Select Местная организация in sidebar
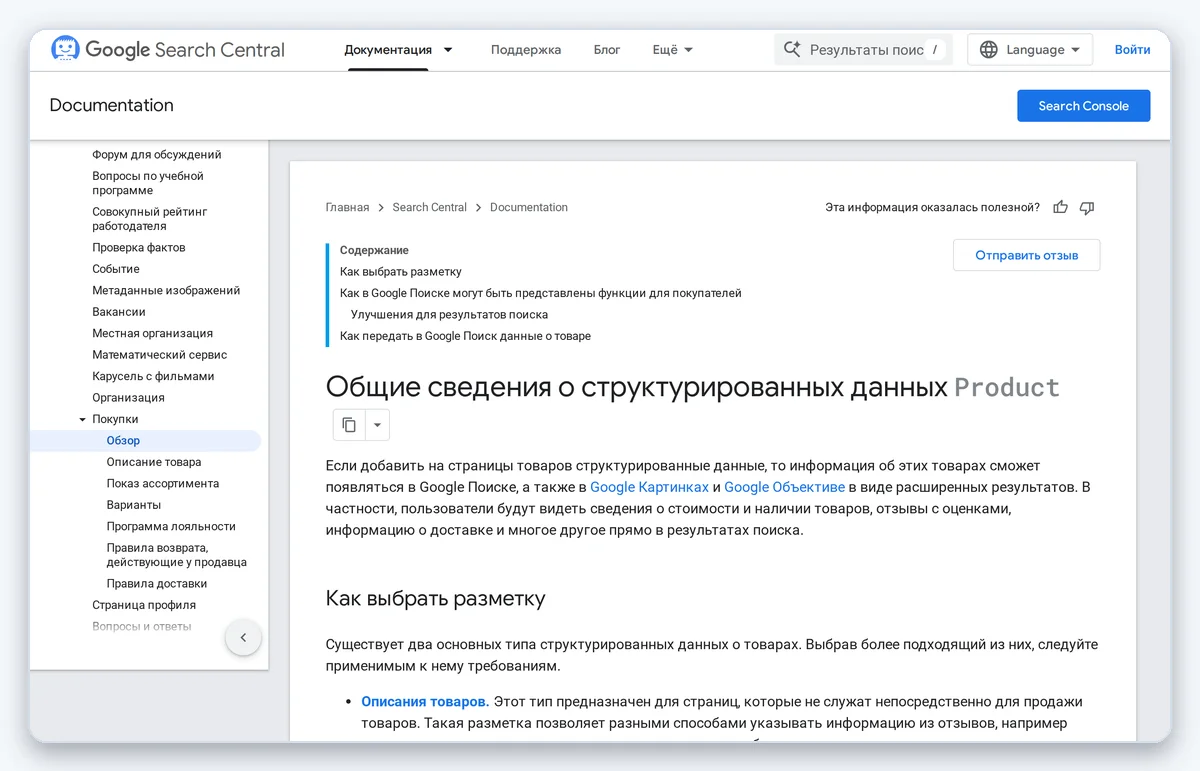This screenshot has height=771, width=1200. click(152, 334)
